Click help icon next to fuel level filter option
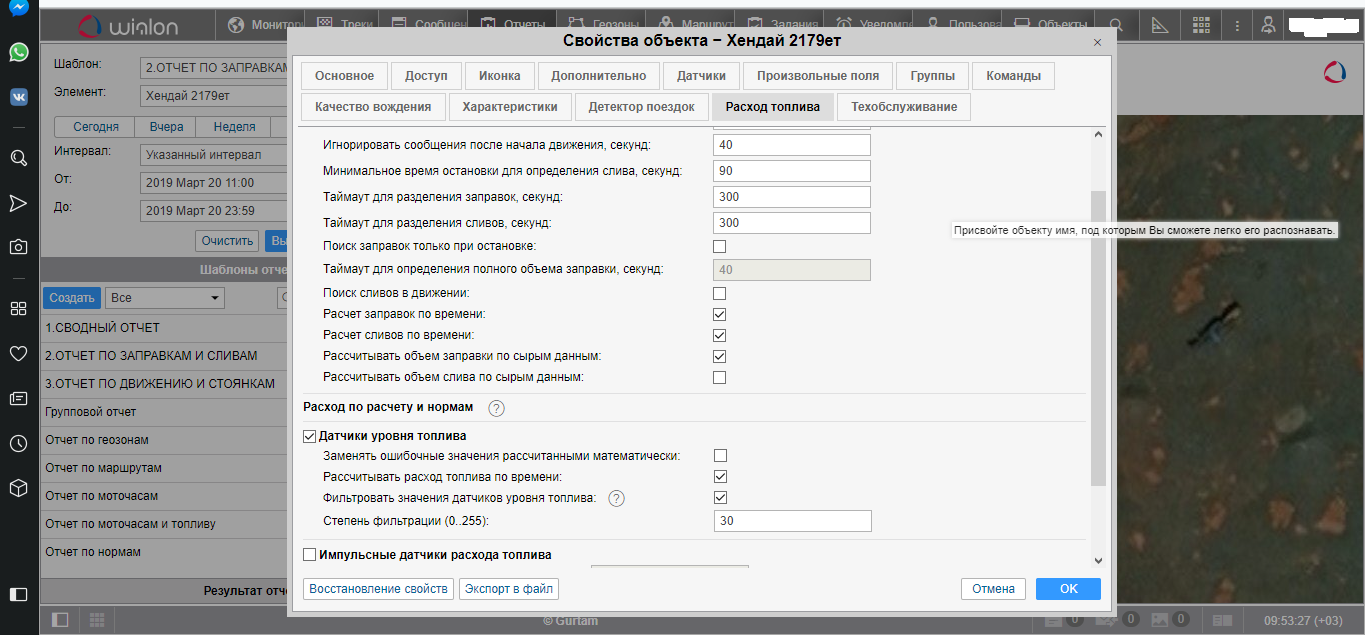The image size is (1365, 635). coord(616,498)
